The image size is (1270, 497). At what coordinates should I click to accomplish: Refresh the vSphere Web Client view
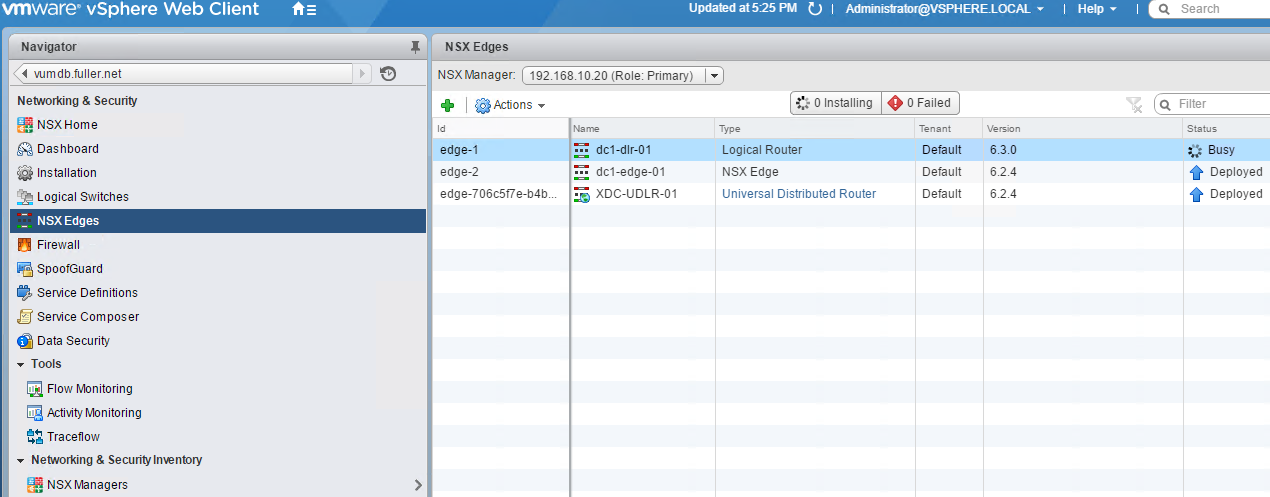coord(815,9)
